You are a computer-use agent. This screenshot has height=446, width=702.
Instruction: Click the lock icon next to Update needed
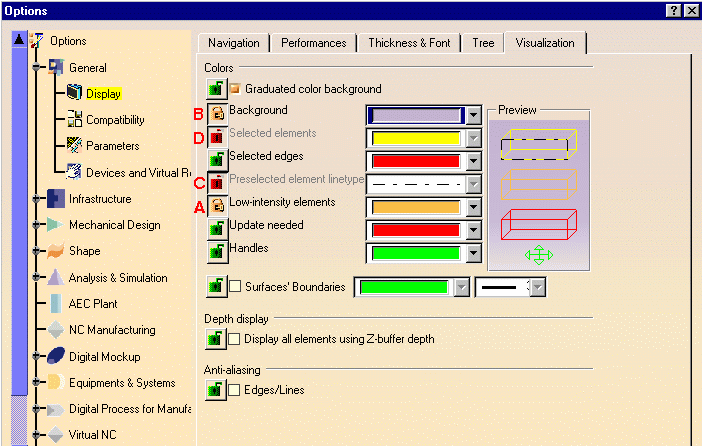[x=217, y=228]
